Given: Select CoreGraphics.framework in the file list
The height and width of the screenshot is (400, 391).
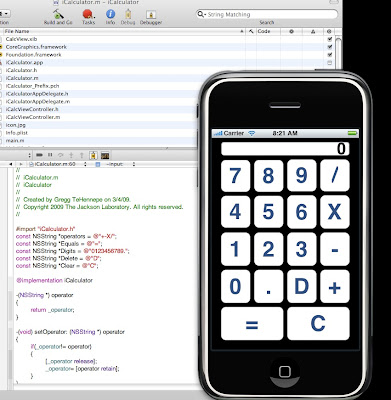Looking at the screenshot, I should (x=36, y=47).
